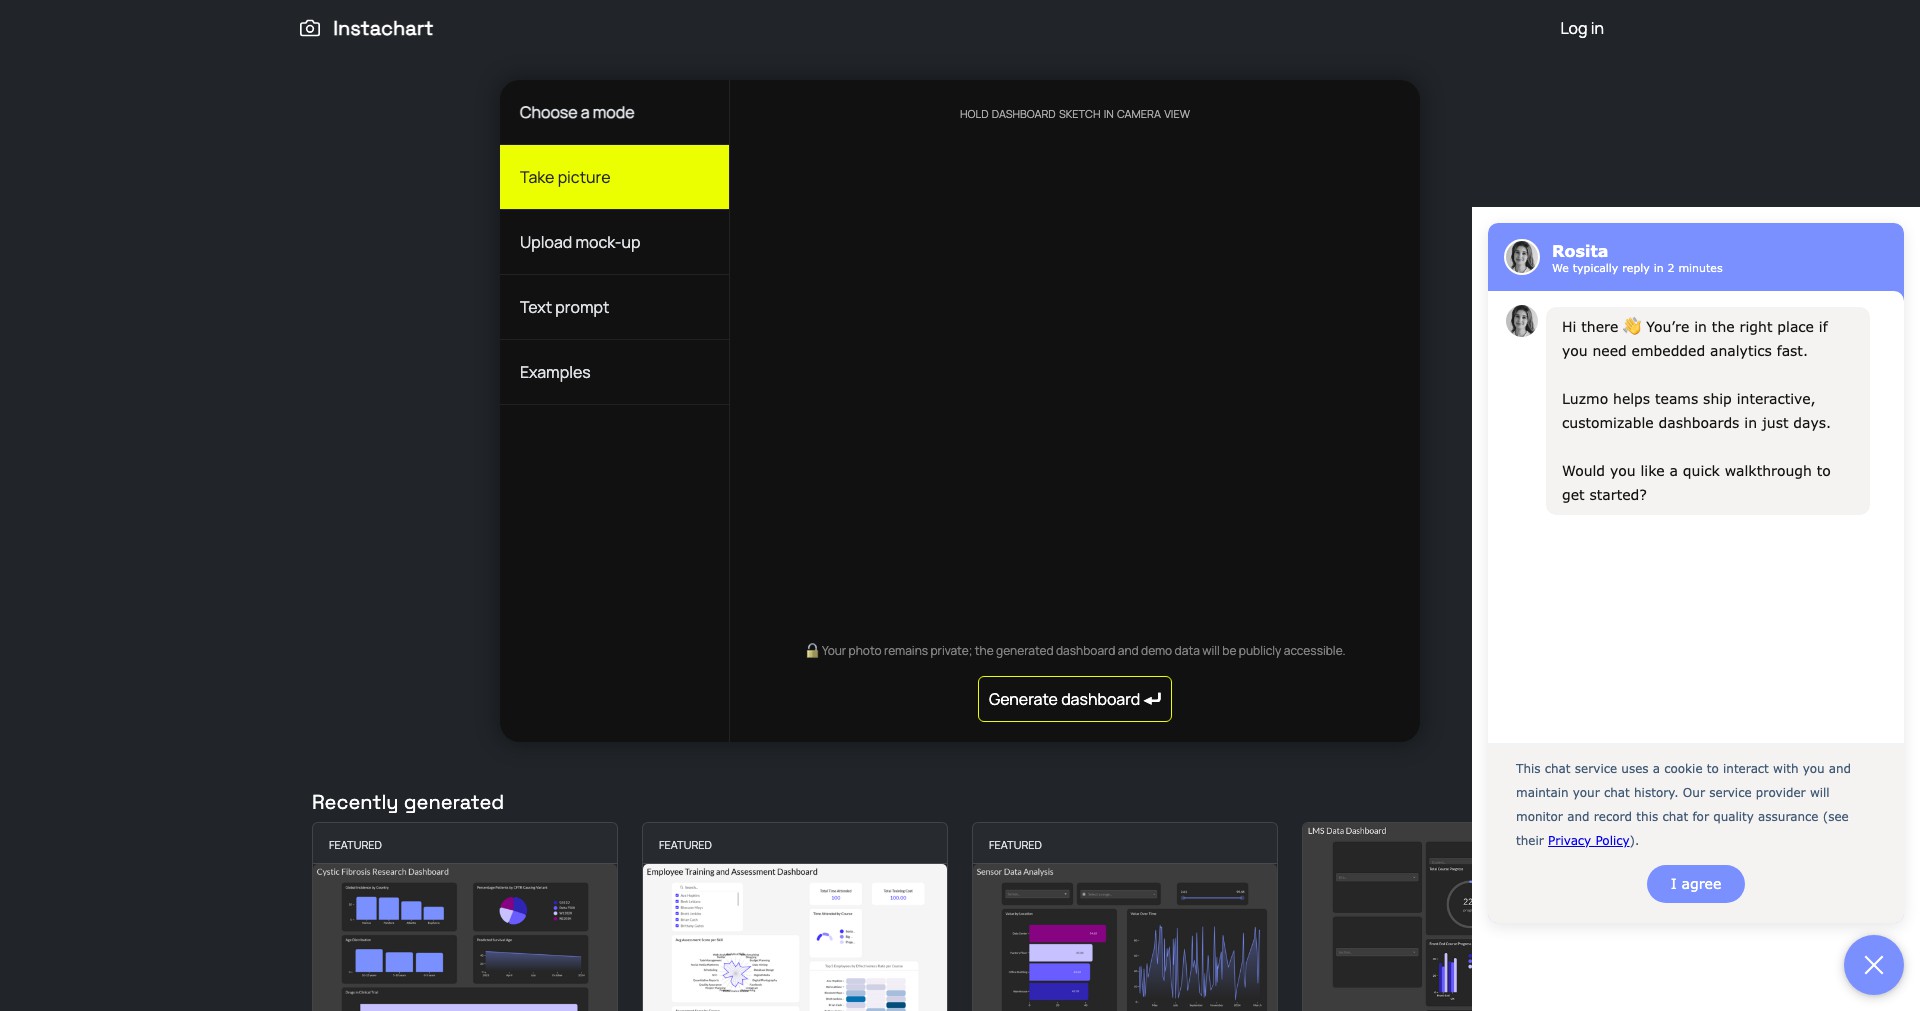Image resolution: width=1920 pixels, height=1011 pixels.
Task: Click the FEATURED label on Employee Training card
Action: coord(685,845)
